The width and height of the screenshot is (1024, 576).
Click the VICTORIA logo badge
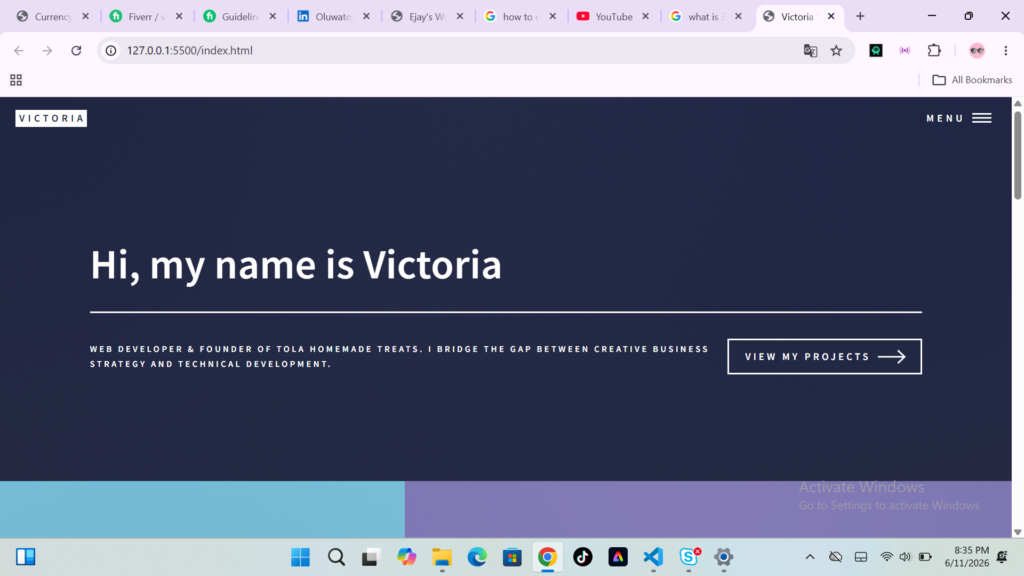click(51, 118)
